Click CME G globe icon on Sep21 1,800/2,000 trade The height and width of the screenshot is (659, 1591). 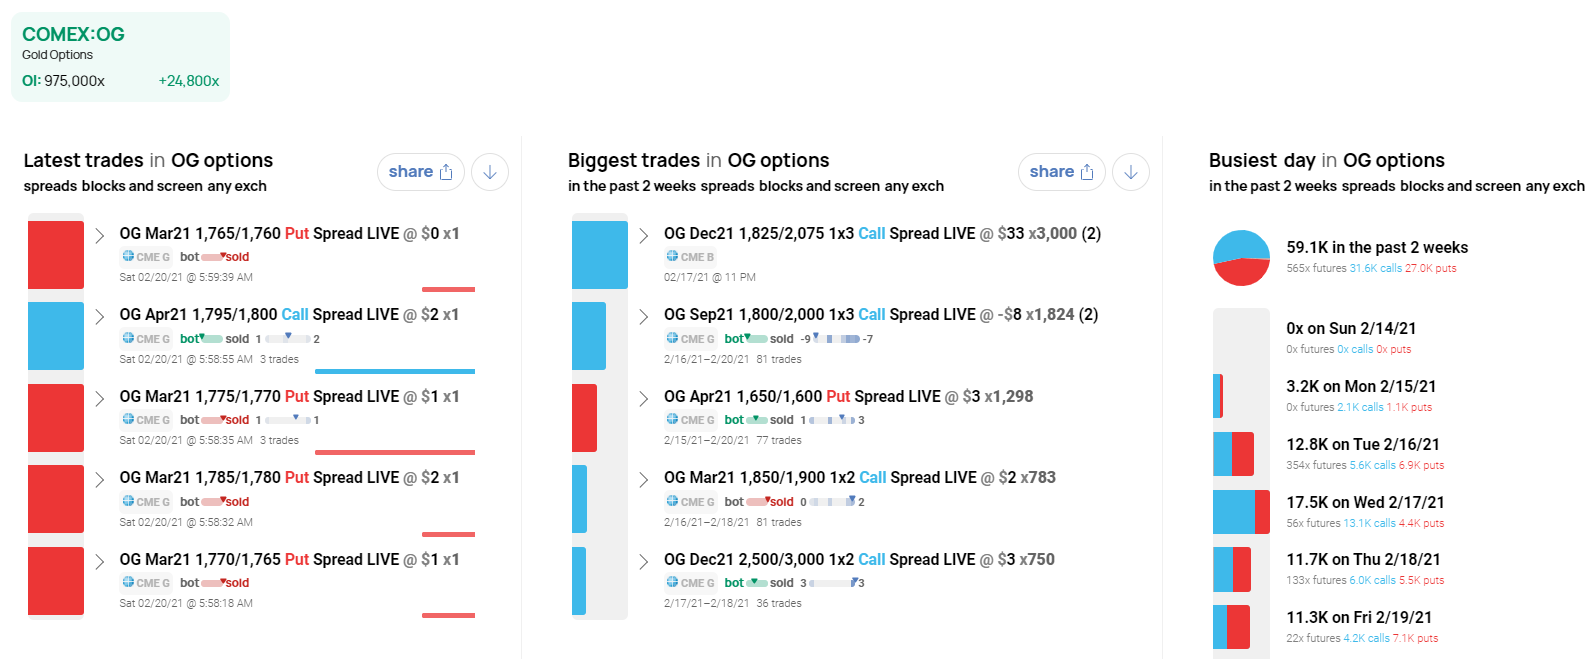672,339
